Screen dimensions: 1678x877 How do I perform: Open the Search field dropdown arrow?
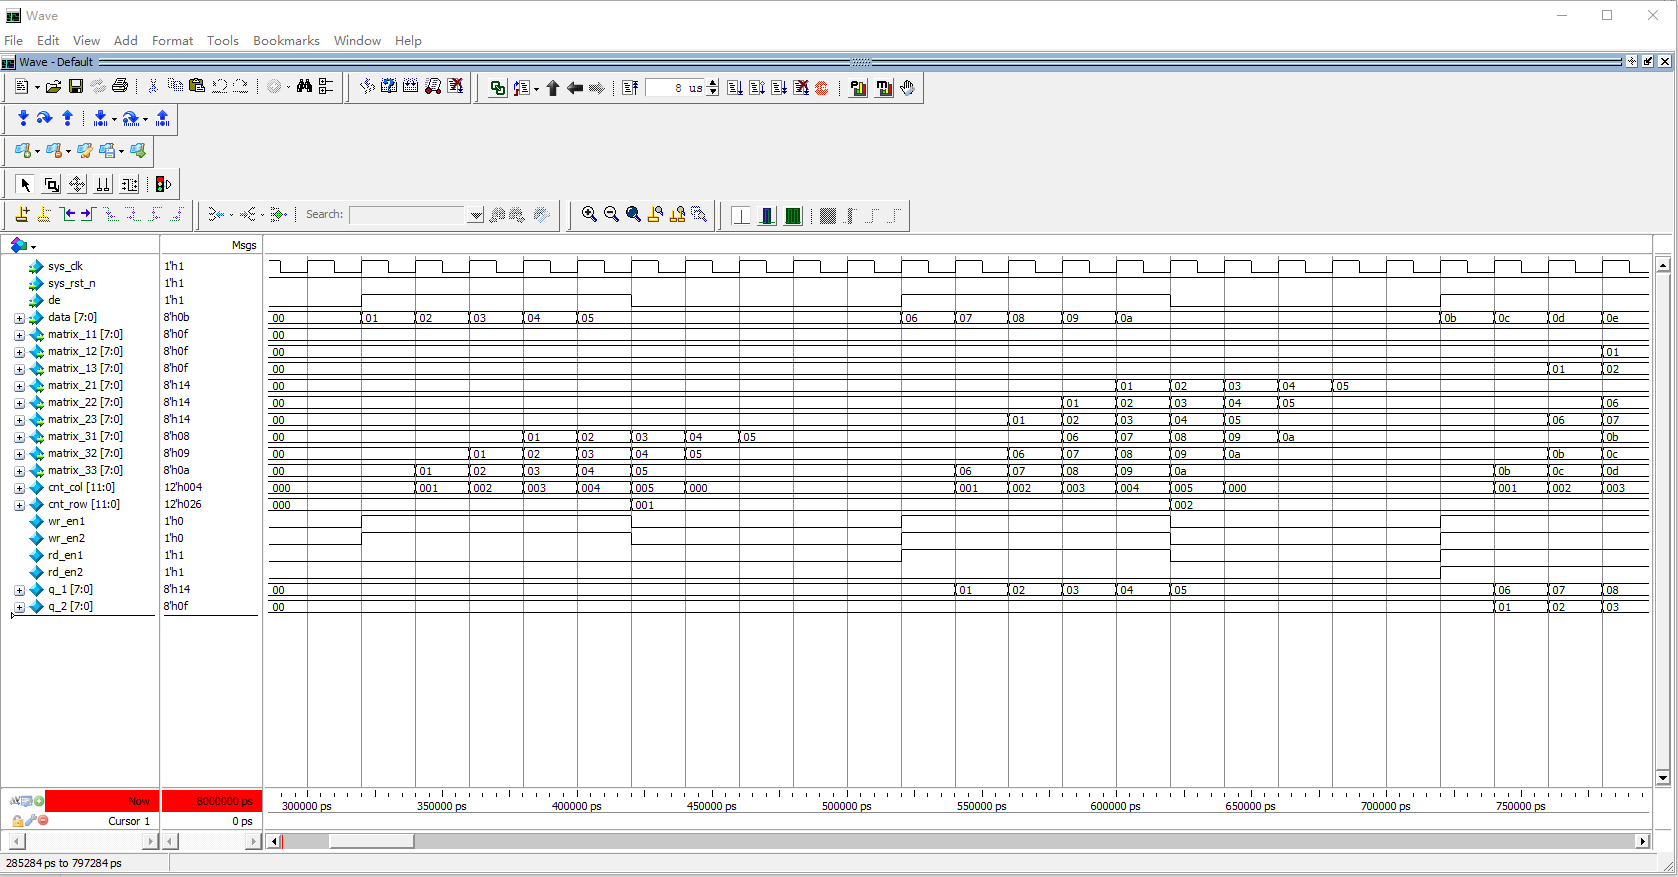point(476,215)
